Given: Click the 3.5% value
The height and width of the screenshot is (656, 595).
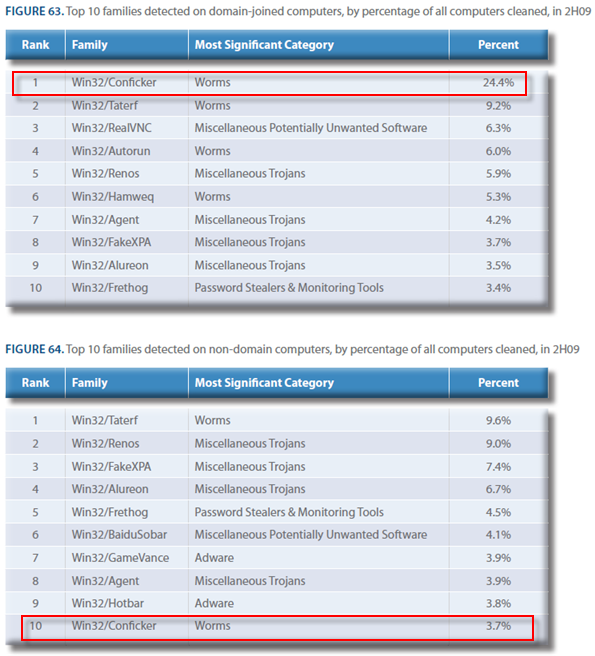Looking at the screenshot, I should (x=498, y=265).
